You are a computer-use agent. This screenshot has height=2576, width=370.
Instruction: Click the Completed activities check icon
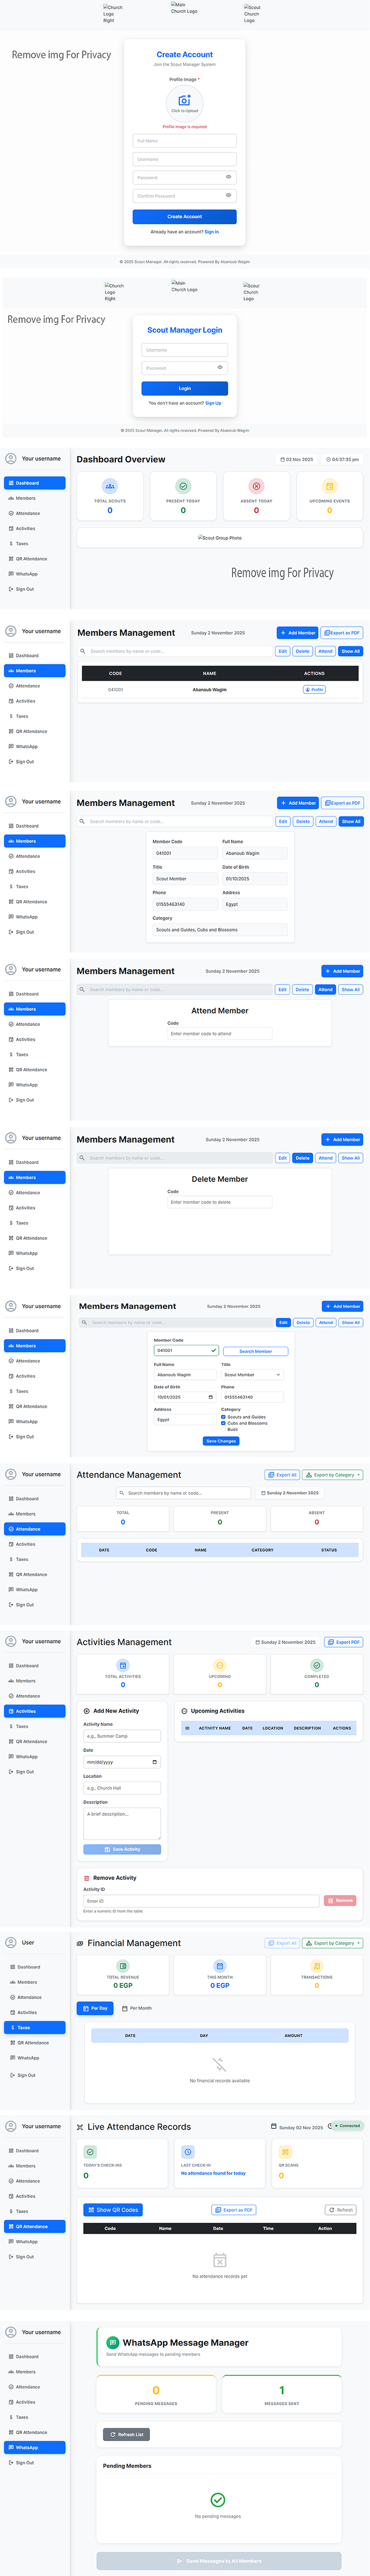point(317,1665)
